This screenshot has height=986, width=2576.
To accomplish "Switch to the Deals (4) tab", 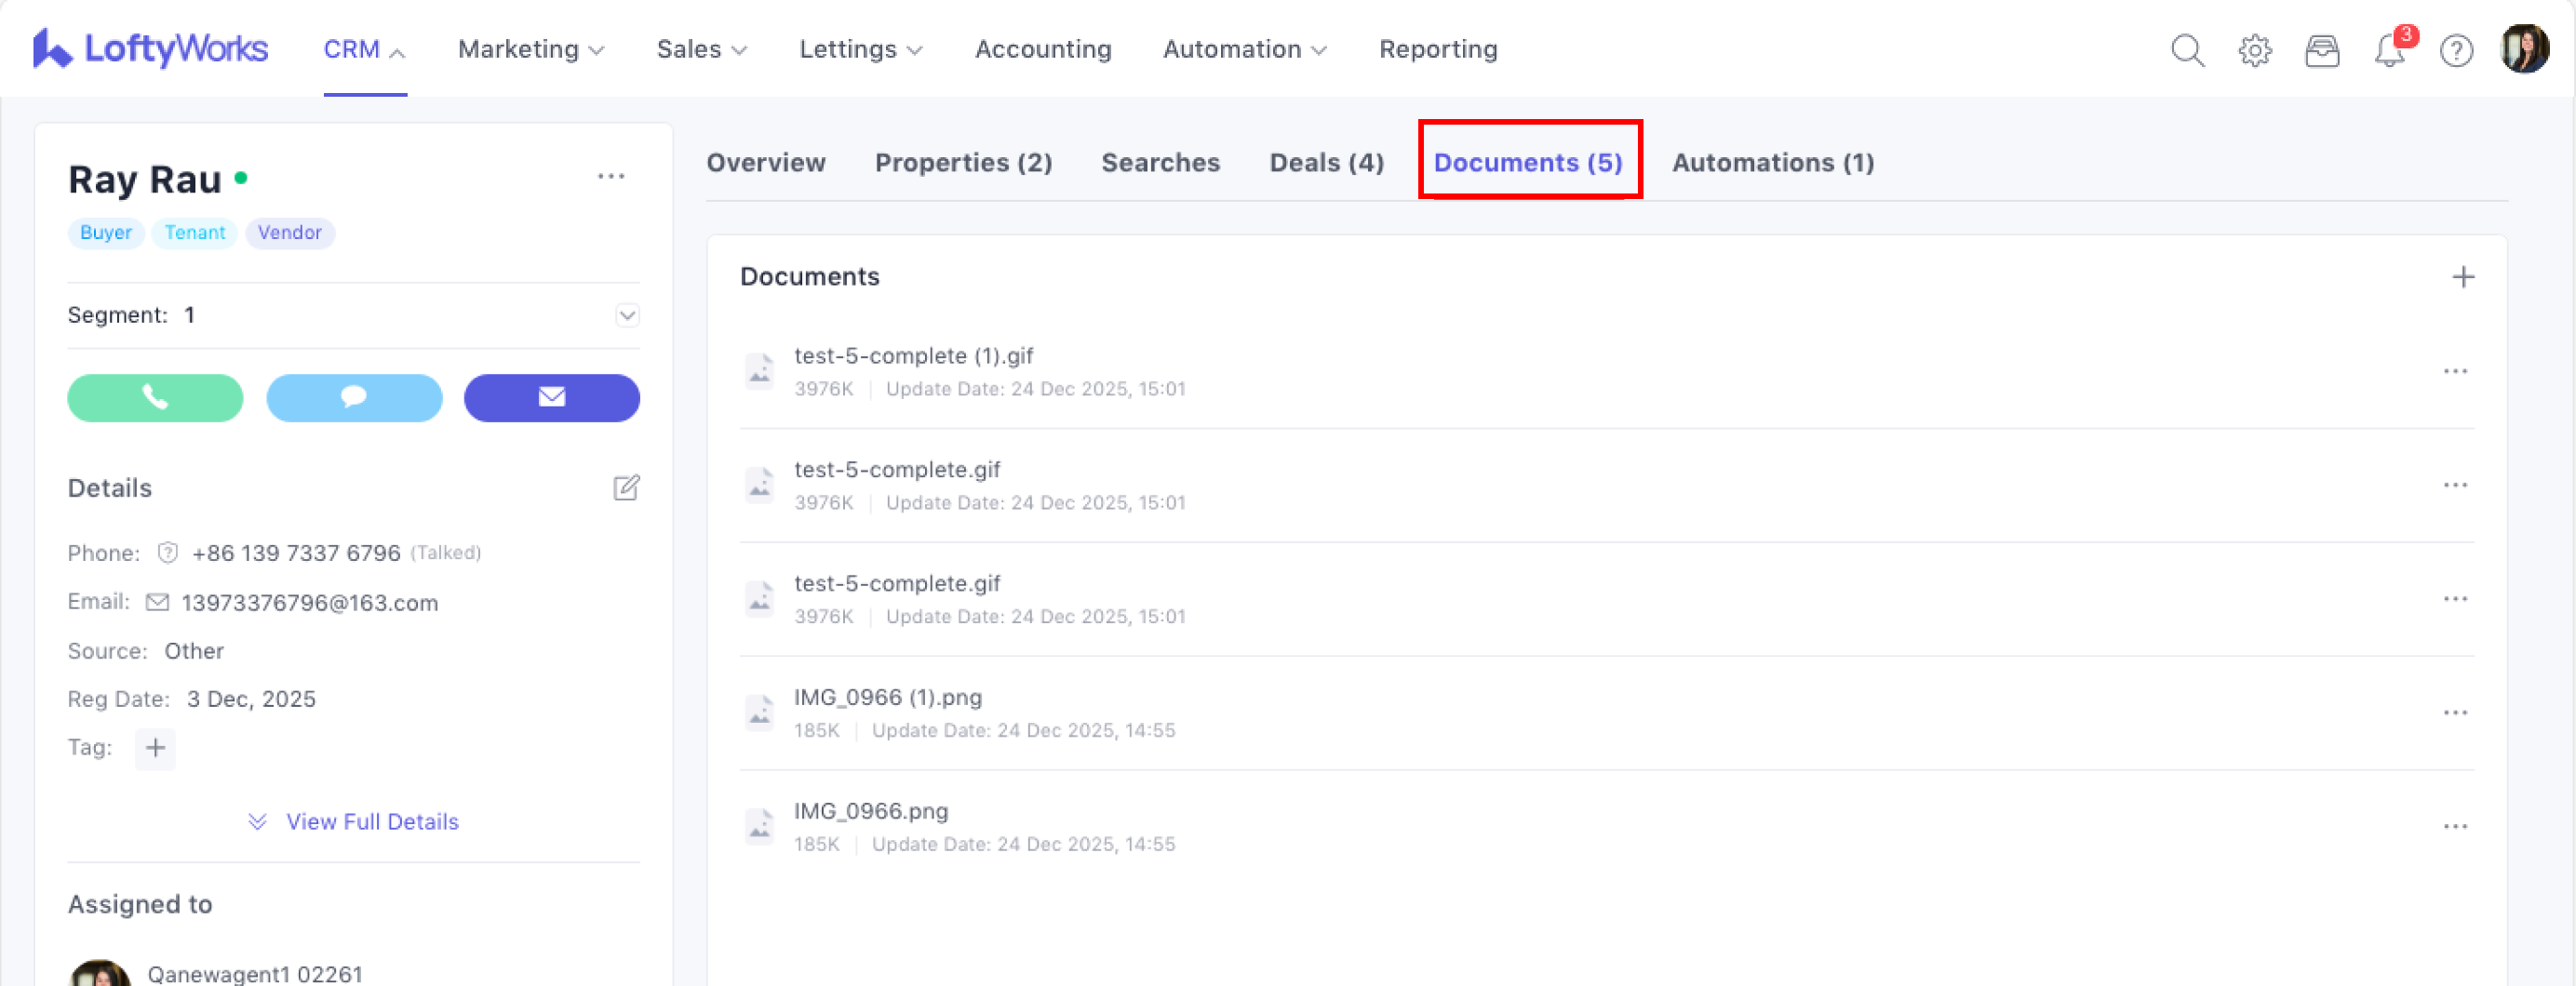I will coord(1326,163).
